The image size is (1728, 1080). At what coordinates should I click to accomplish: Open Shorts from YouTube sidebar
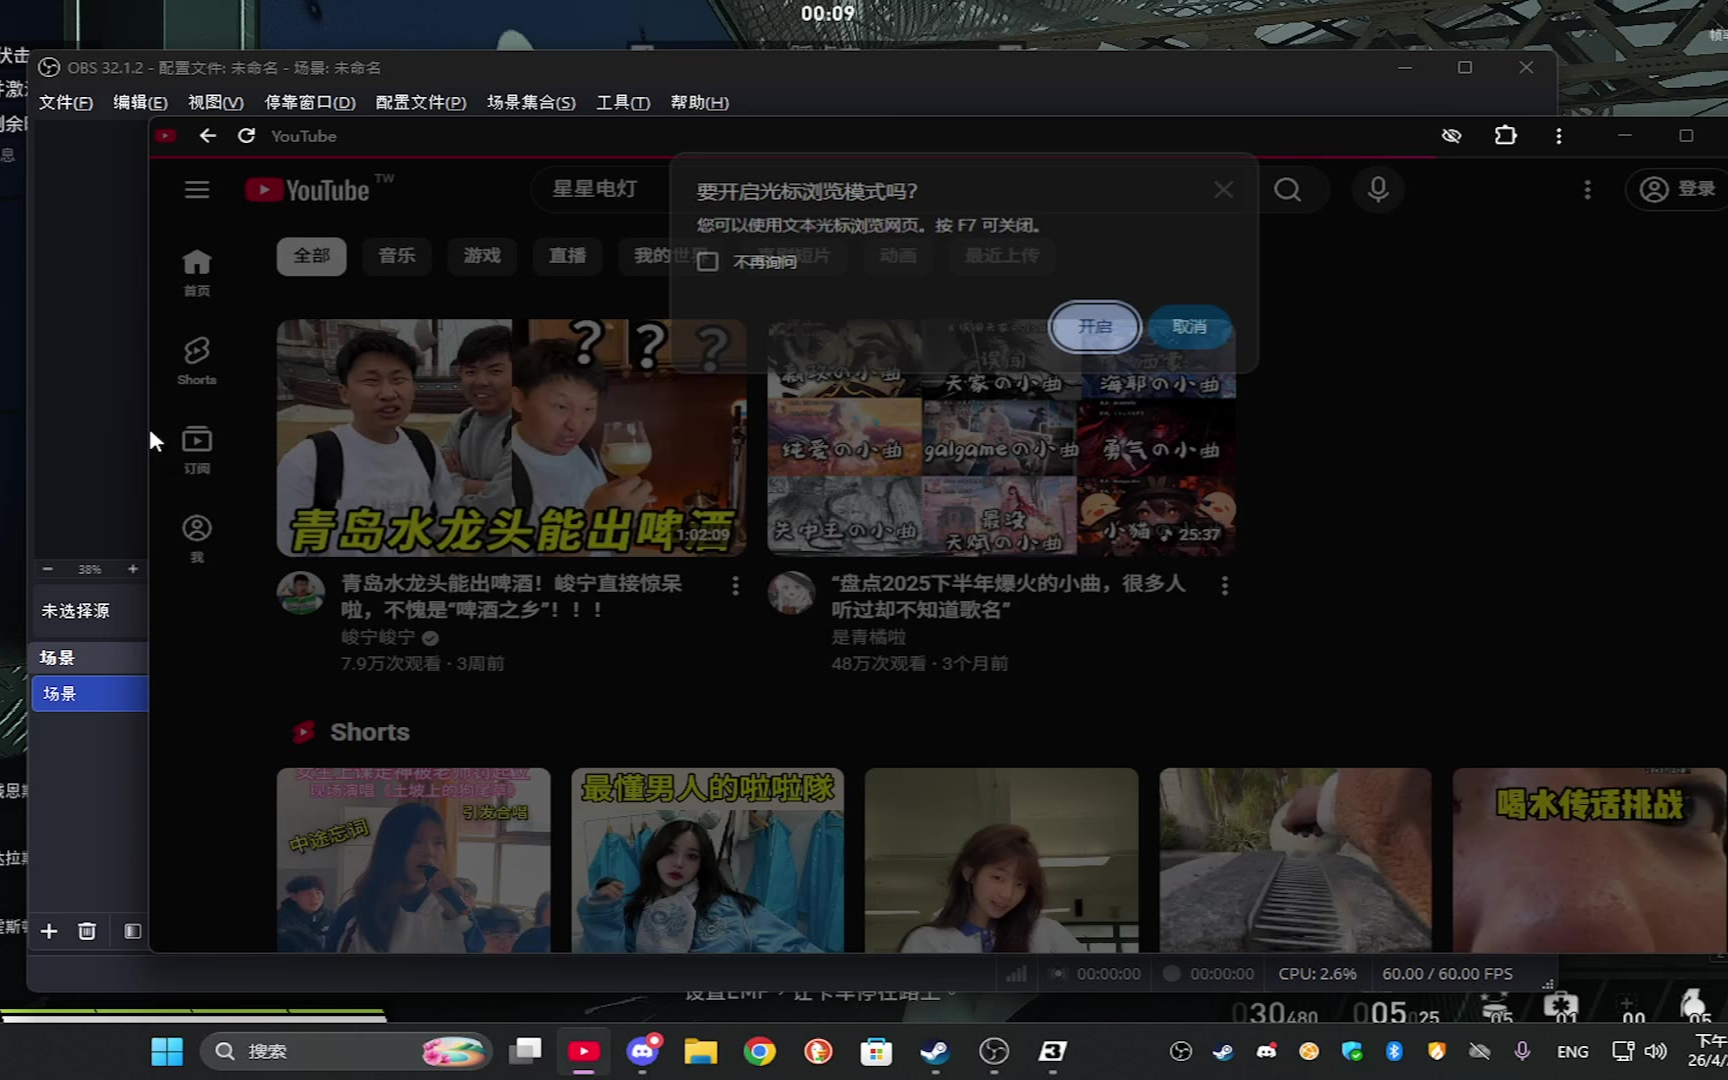coord(197,361)
